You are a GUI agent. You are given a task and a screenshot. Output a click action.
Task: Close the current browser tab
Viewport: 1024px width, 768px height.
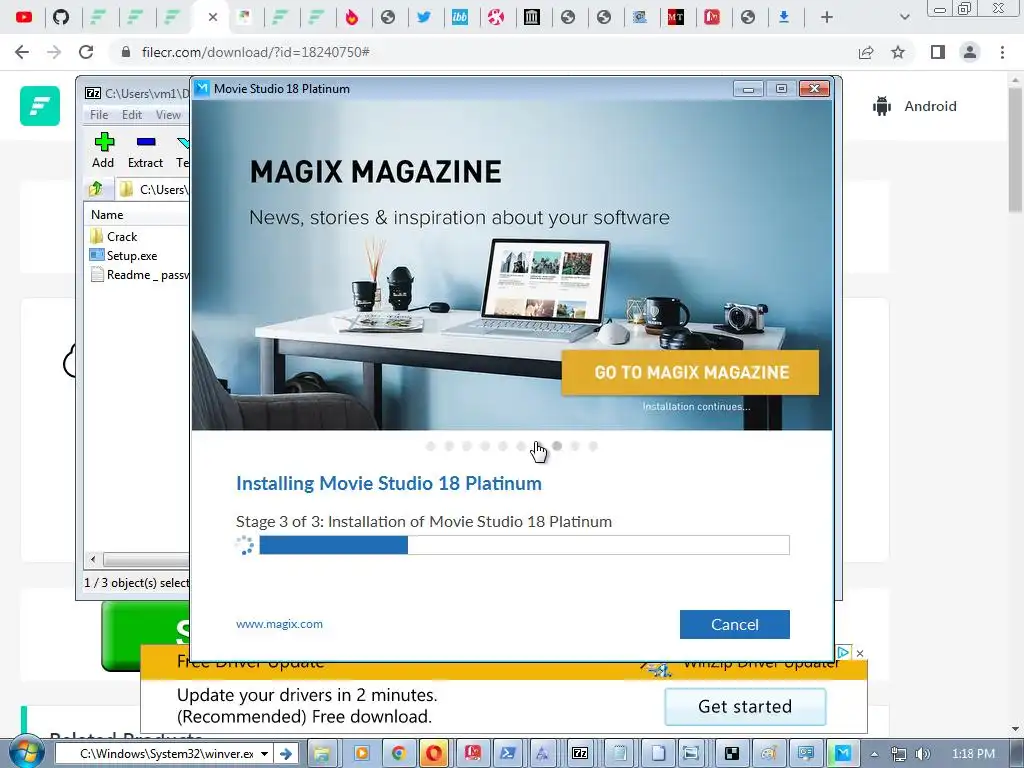[x=212, y=17]
